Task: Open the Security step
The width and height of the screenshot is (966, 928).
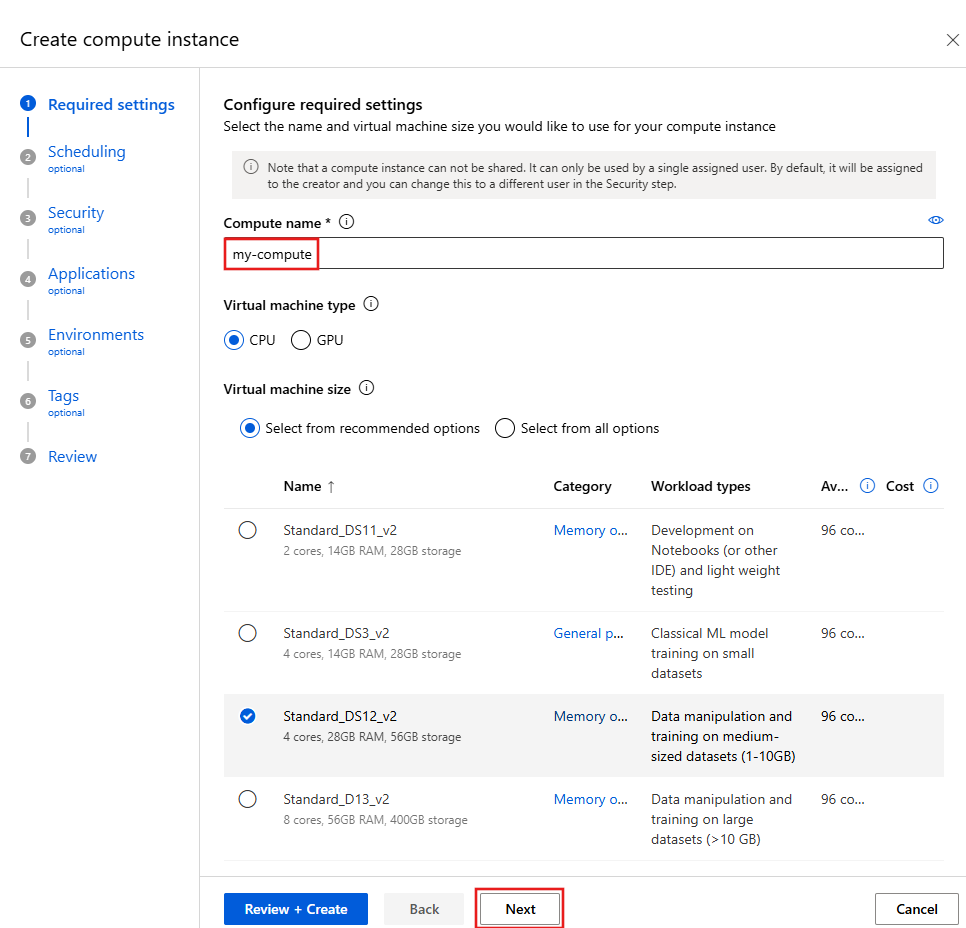Action: tap(75, 212)
